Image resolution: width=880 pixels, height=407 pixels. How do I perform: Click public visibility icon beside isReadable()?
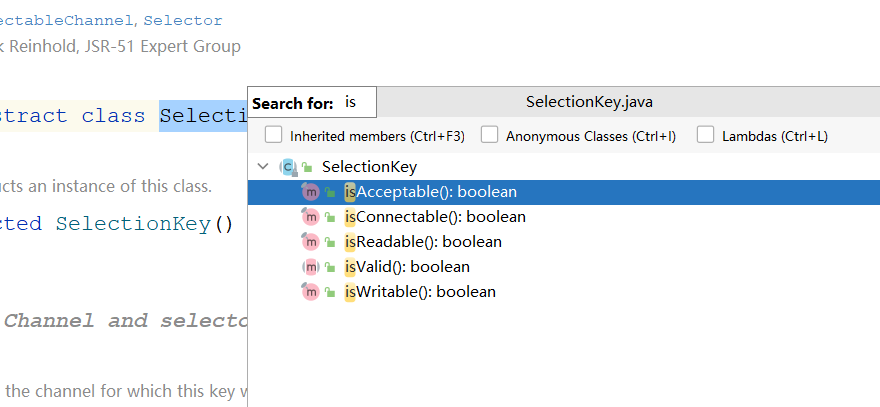coord(330,242)
